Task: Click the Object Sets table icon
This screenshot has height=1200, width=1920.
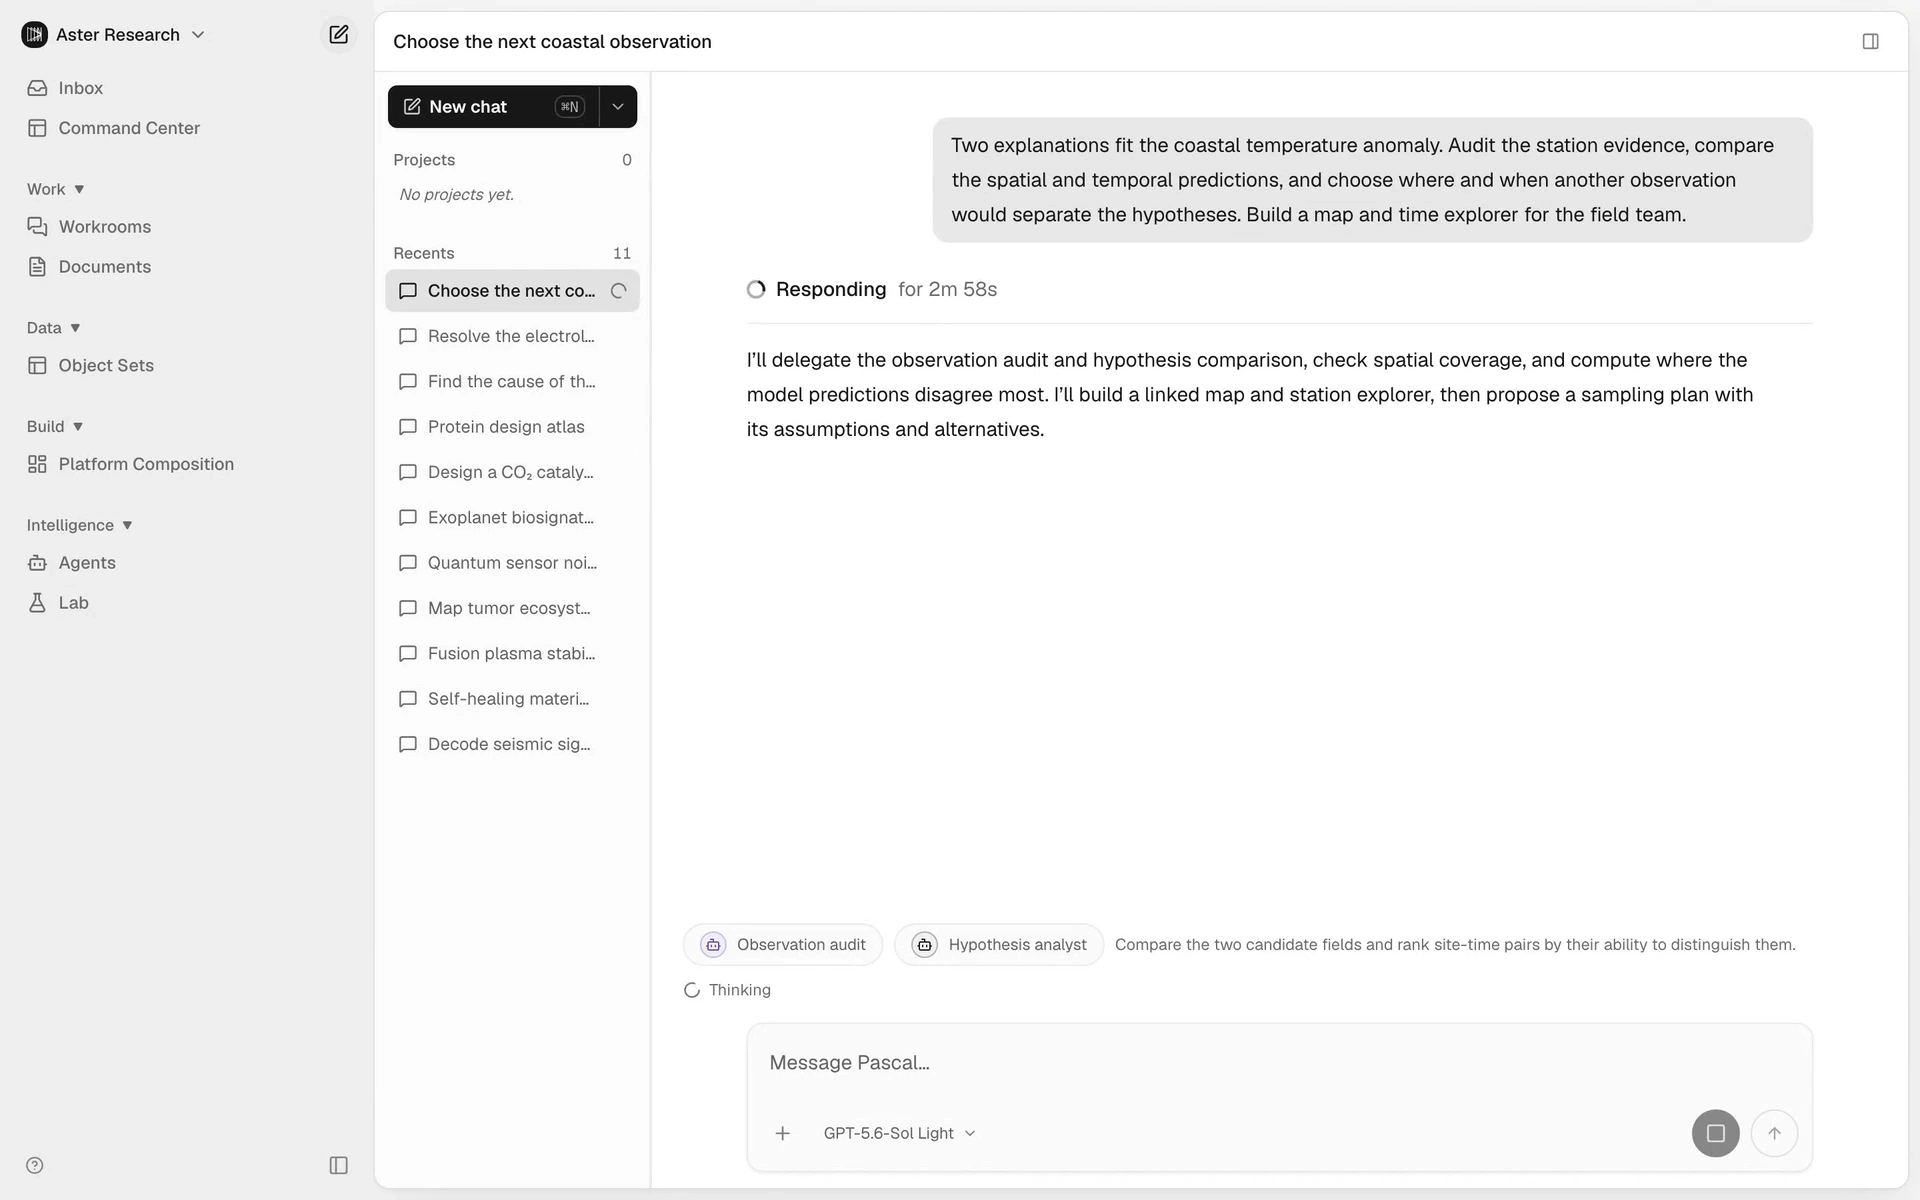Action: tap(37, 365)
